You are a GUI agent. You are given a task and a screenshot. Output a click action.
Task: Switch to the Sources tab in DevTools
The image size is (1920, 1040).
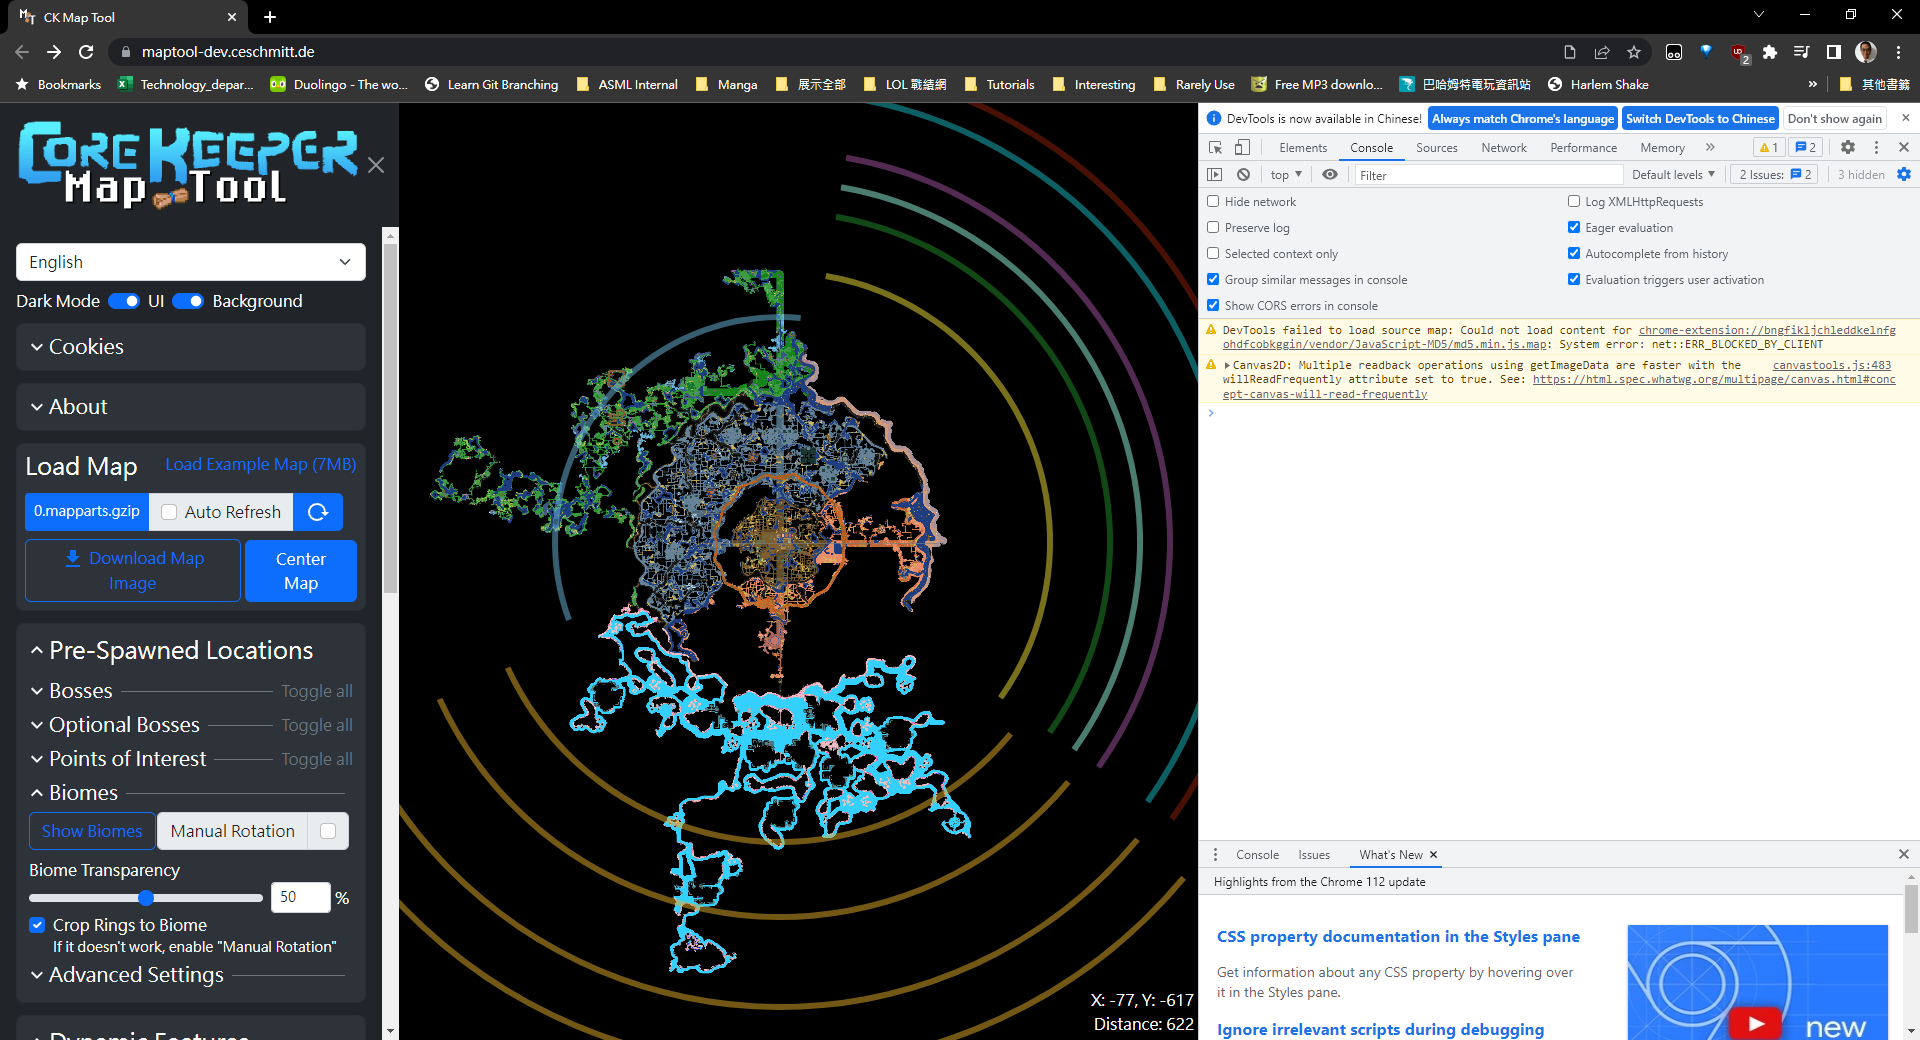point(1437,147)
